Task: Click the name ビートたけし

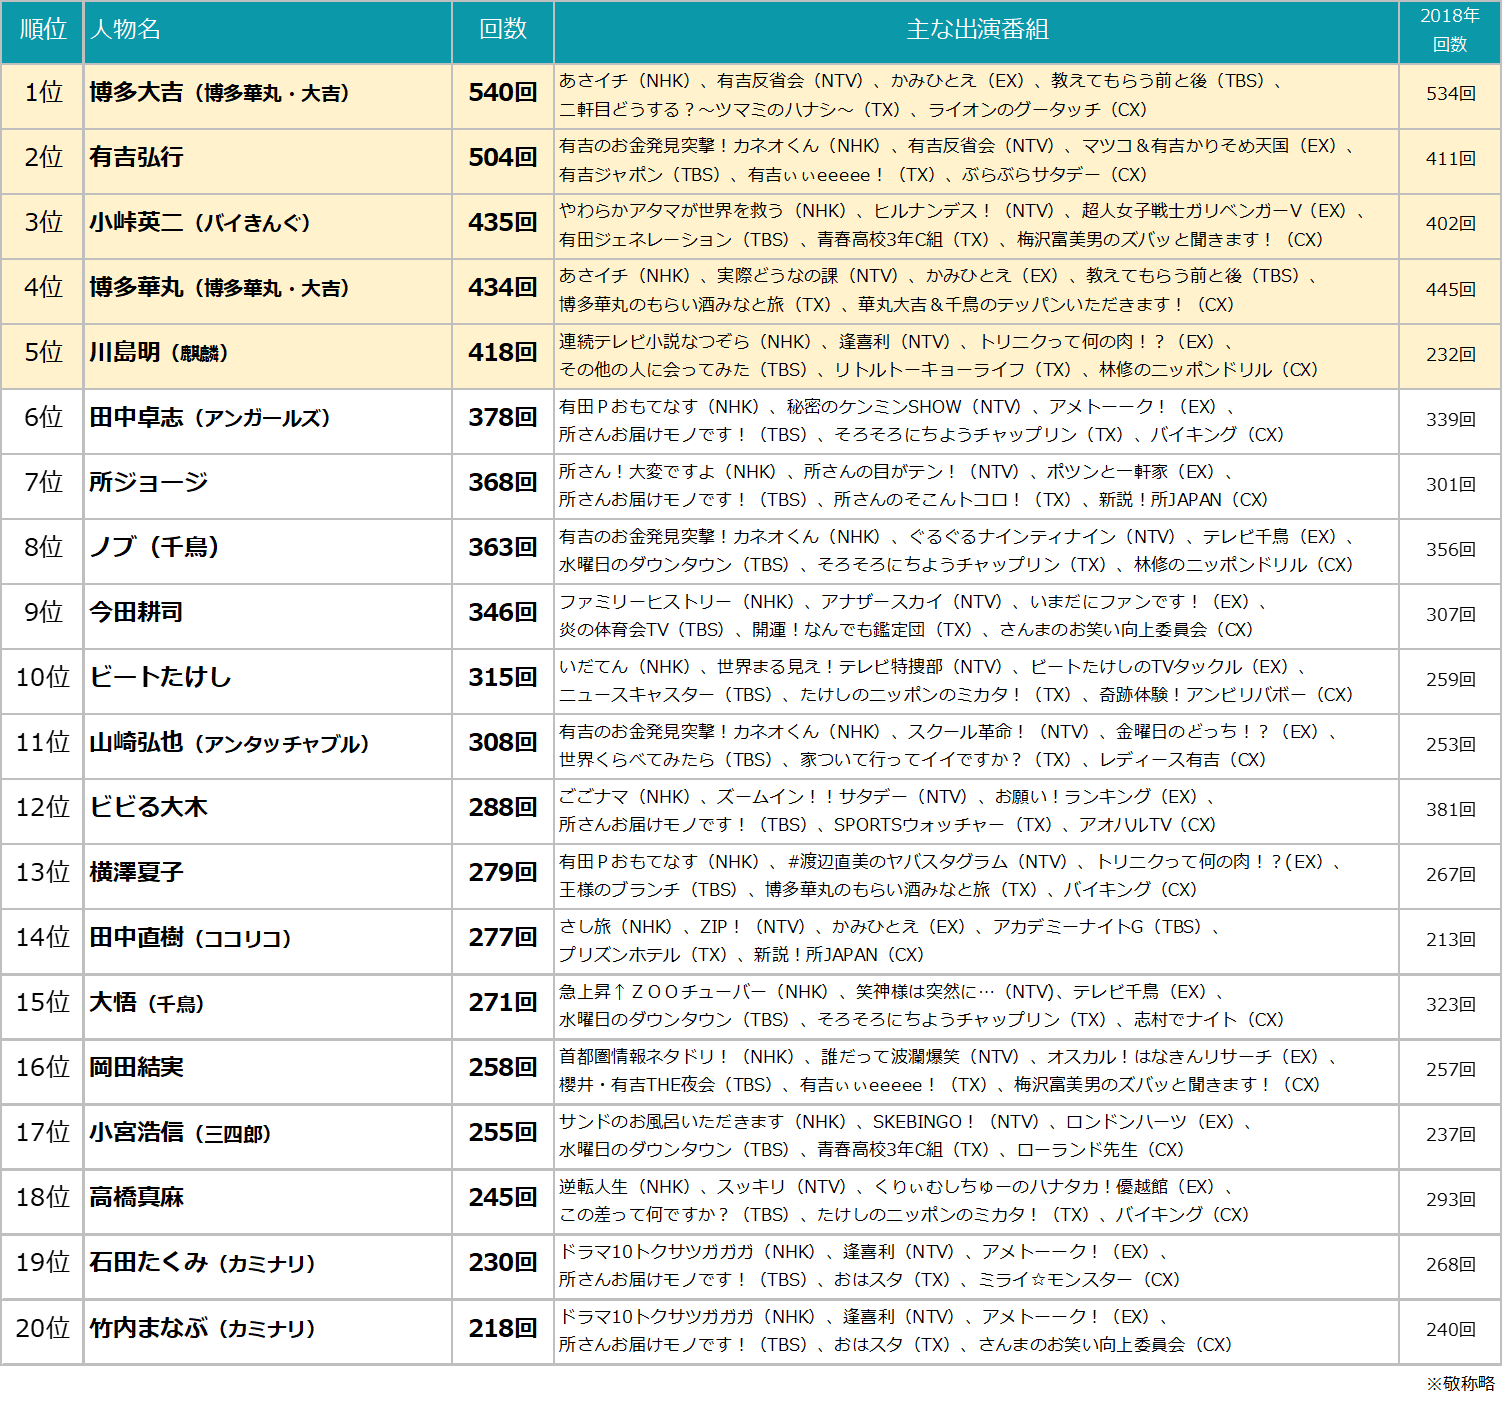Action: point(160,678)
